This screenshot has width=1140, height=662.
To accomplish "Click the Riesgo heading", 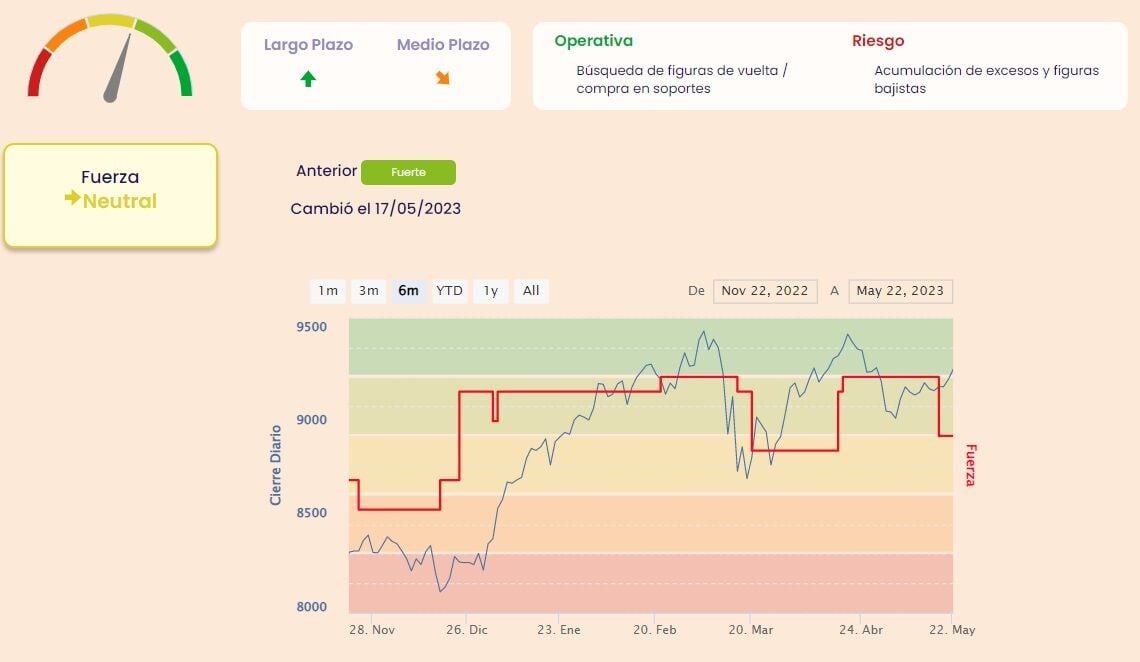I will (x=878, y=41).
